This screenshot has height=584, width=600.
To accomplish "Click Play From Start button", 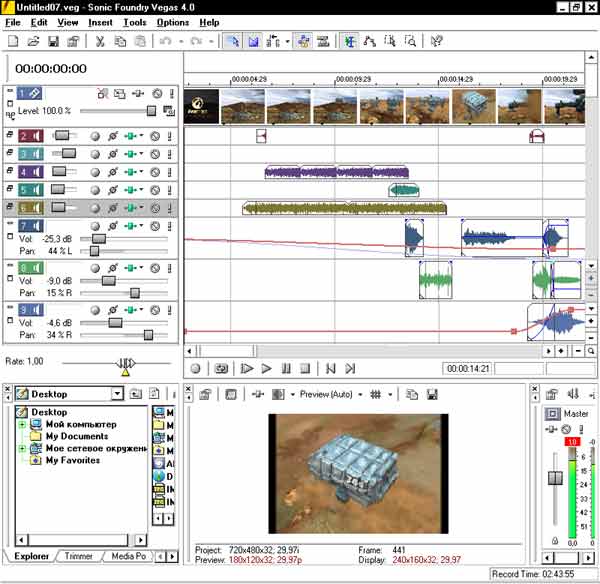I will [x=247, y=369].
